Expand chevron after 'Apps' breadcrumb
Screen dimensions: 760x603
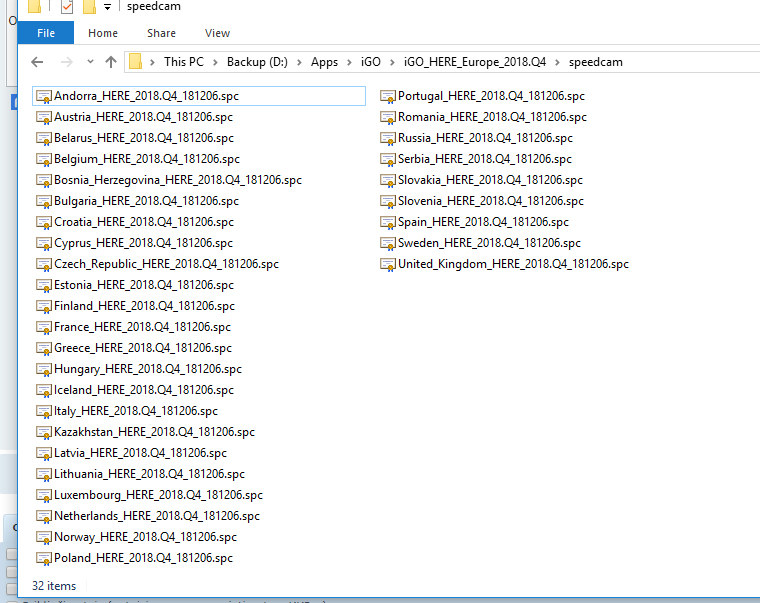[349, 63]
